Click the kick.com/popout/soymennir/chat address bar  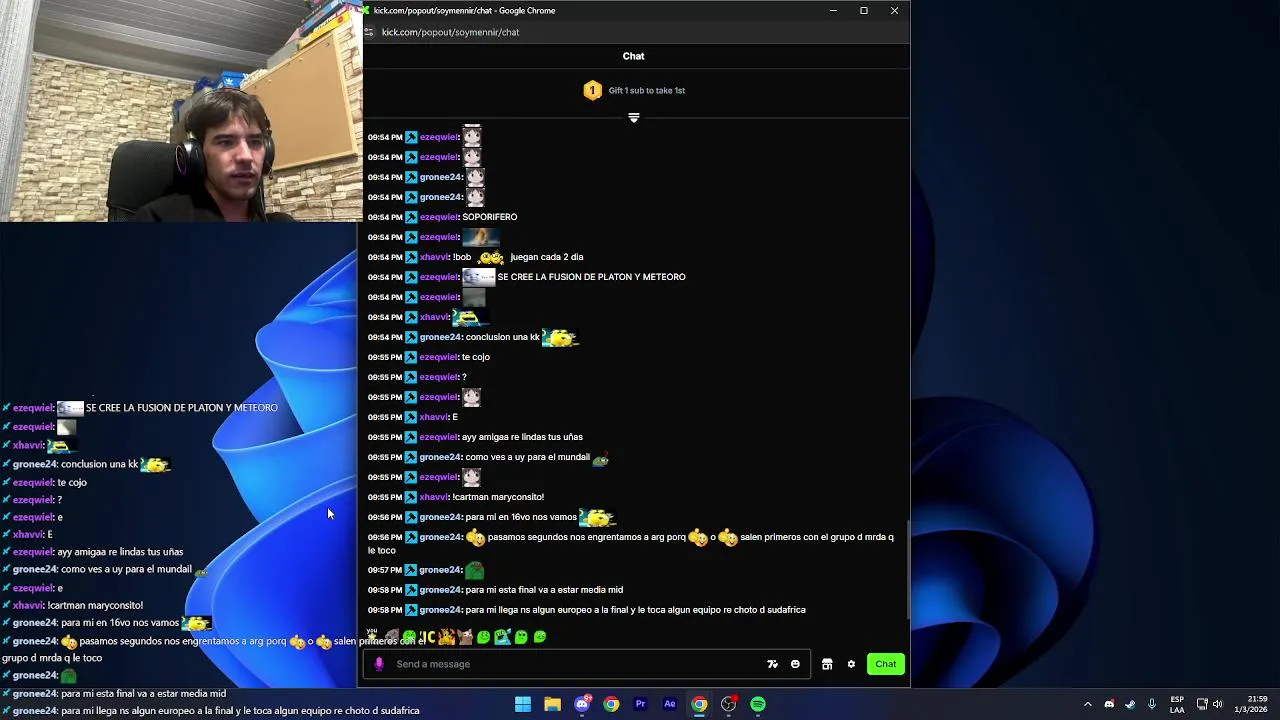[450, 32]
